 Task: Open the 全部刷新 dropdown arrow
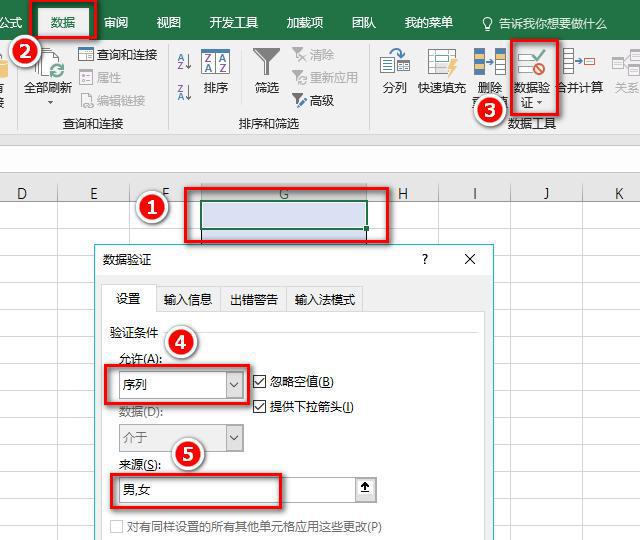(50, 102)
